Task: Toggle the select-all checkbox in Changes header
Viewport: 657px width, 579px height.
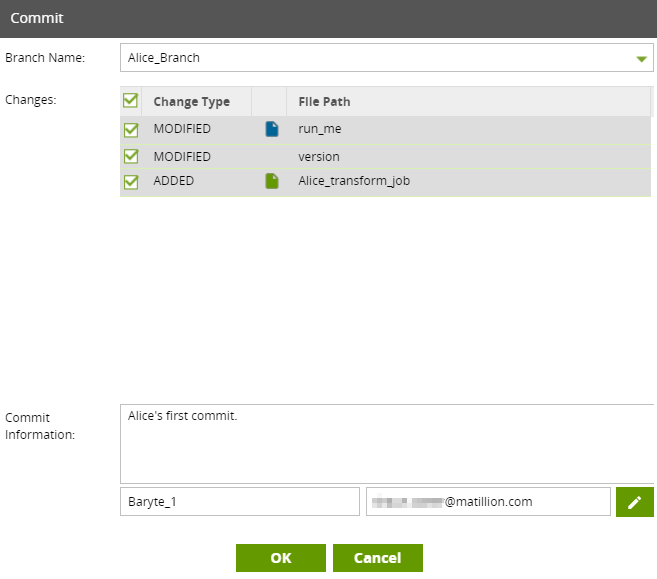Action: (x=130, y=101)
